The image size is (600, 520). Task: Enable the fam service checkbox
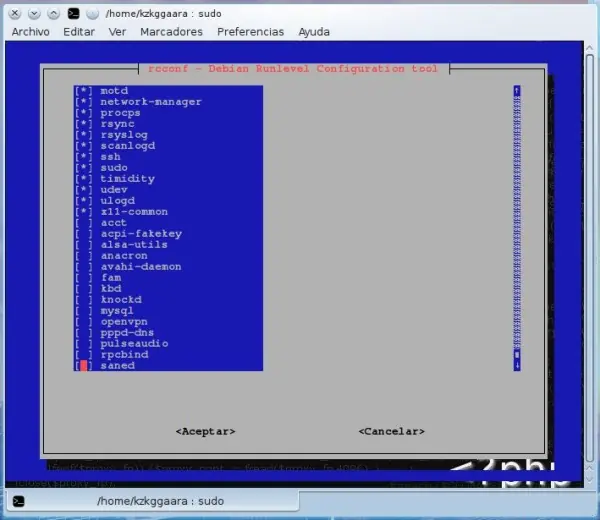click(x=84, y=278)
